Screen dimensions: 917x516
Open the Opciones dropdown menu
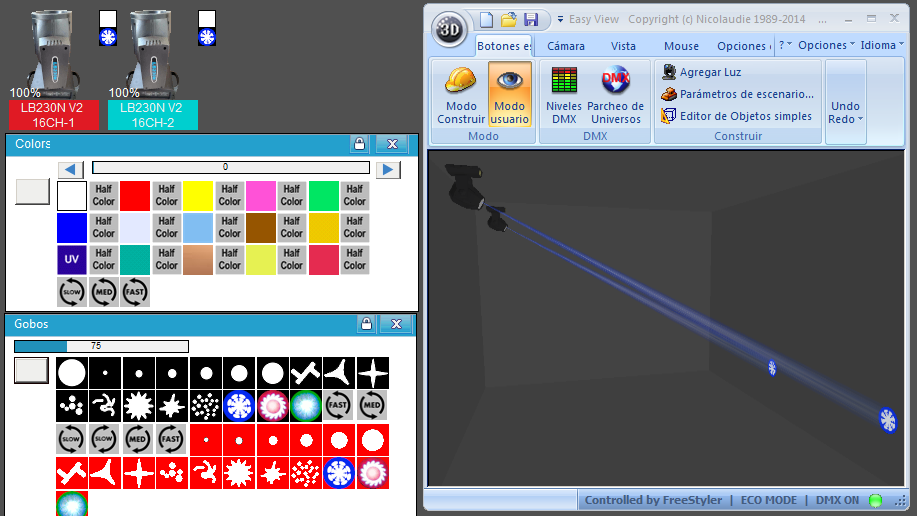pyautogui.click(x=826, y=45)
